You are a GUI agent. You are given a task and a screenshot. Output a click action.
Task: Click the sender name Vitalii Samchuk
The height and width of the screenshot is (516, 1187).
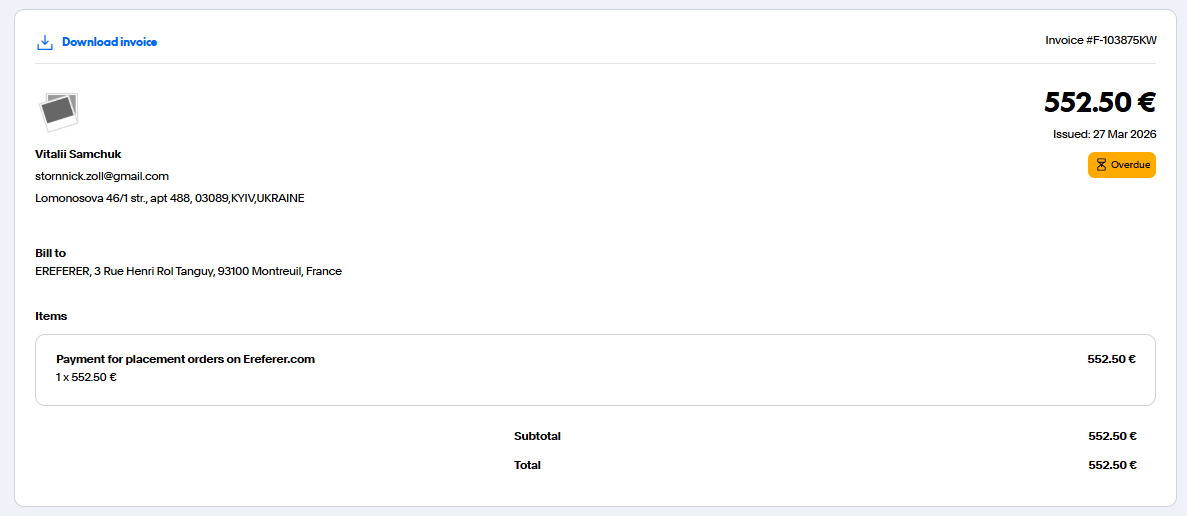78,154
